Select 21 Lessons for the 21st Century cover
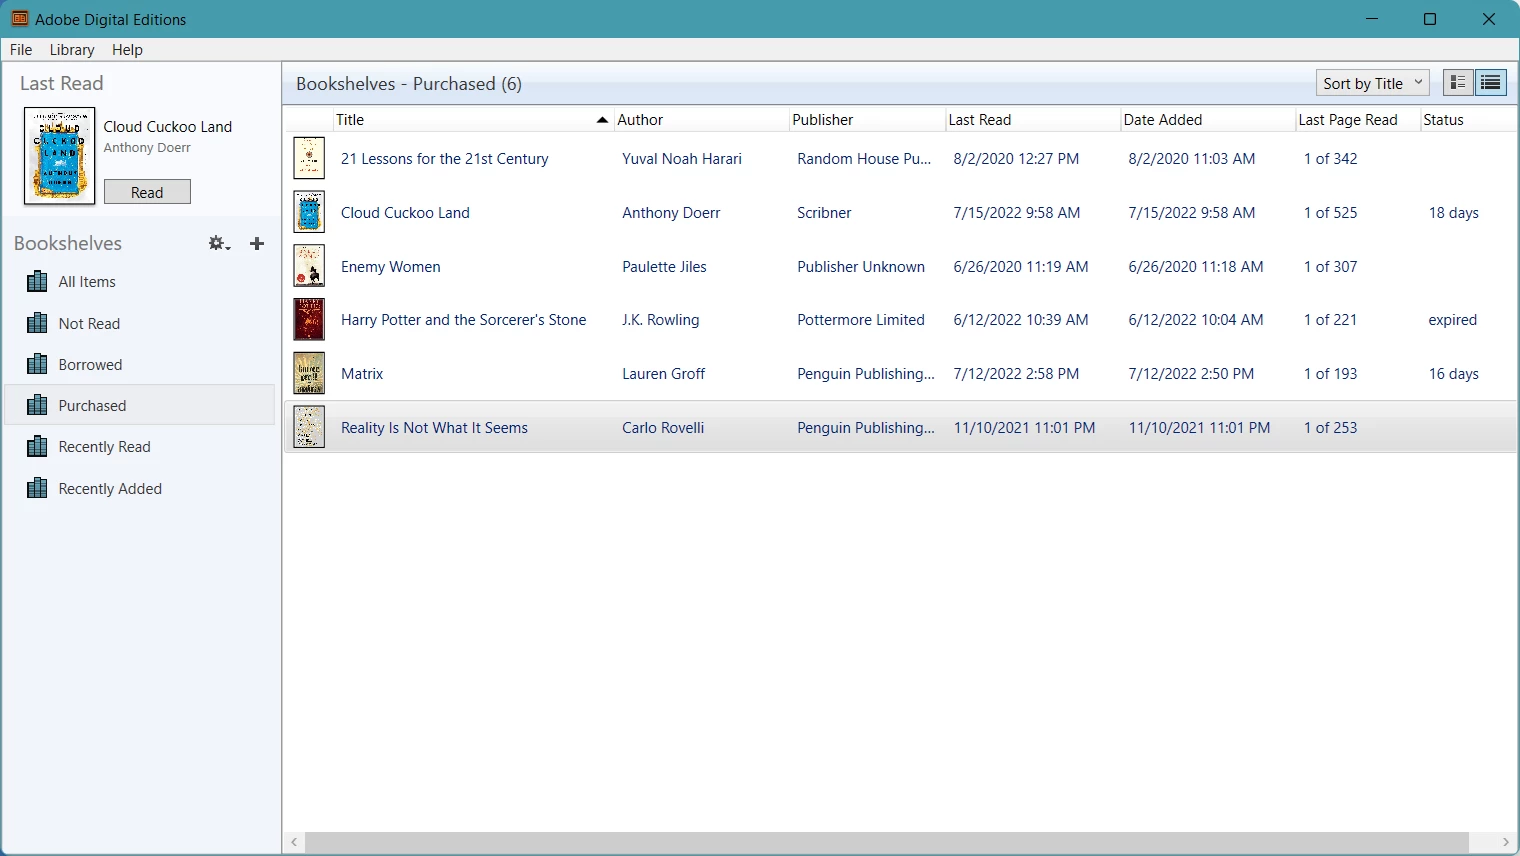1520x856 pixels. coord(309,158)
